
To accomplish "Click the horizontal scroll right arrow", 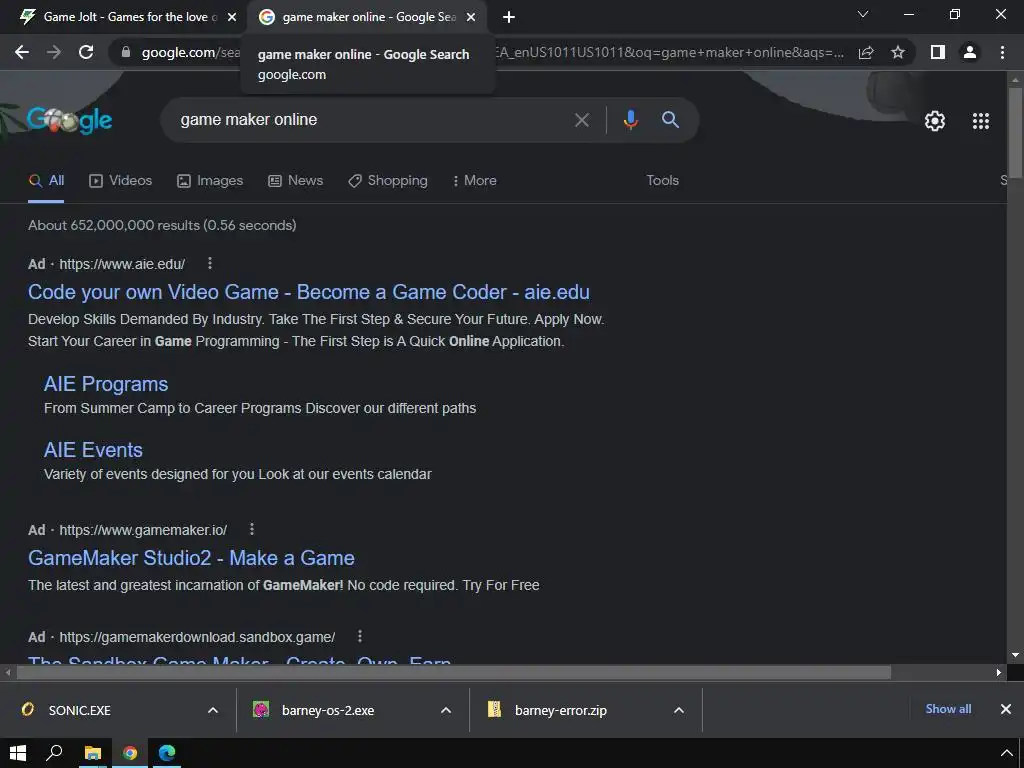I will [999, 672].
